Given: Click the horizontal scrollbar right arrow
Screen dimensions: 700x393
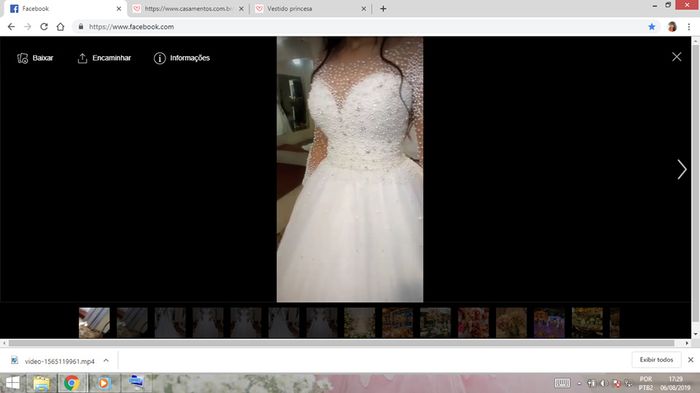Looking at the screenshot, I should pyautogui.click(x=687, y=343).
